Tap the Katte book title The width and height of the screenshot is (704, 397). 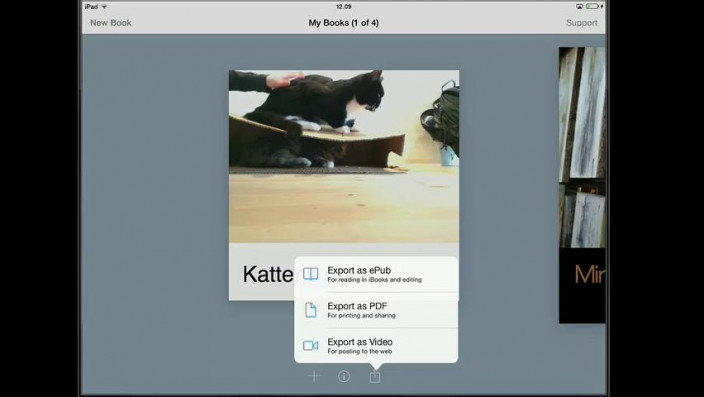268,274
